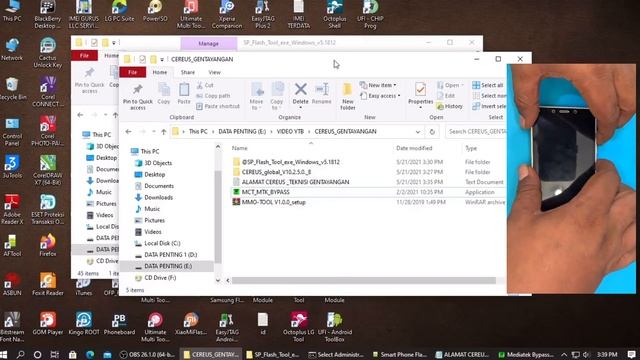Click Invert selection in ribbon
The width and height of the screenshot is (640, 360).
pos(489,106)
